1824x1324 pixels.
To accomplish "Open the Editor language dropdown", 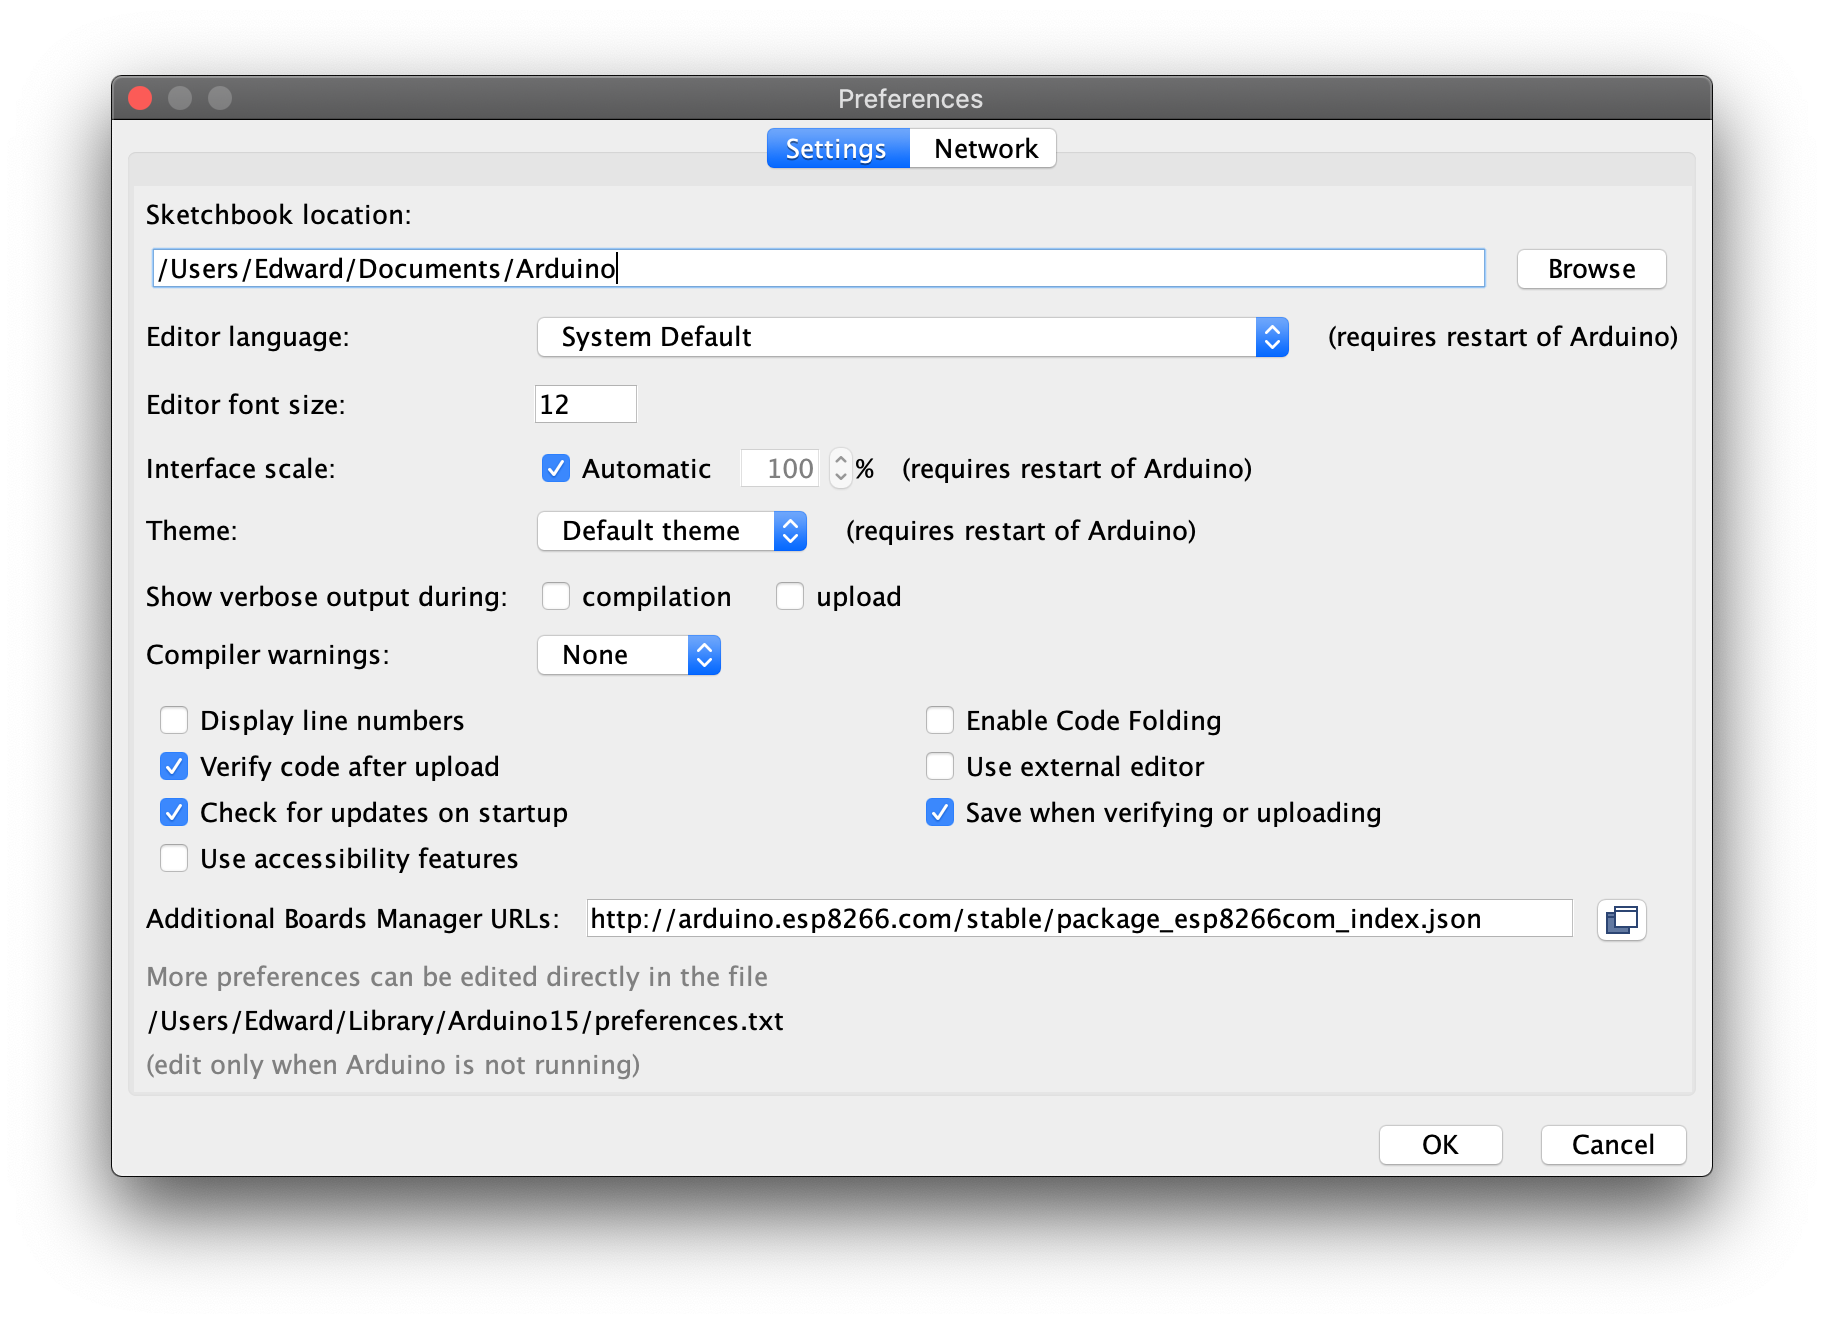I will pyautogui.click(x=913, y=337).
